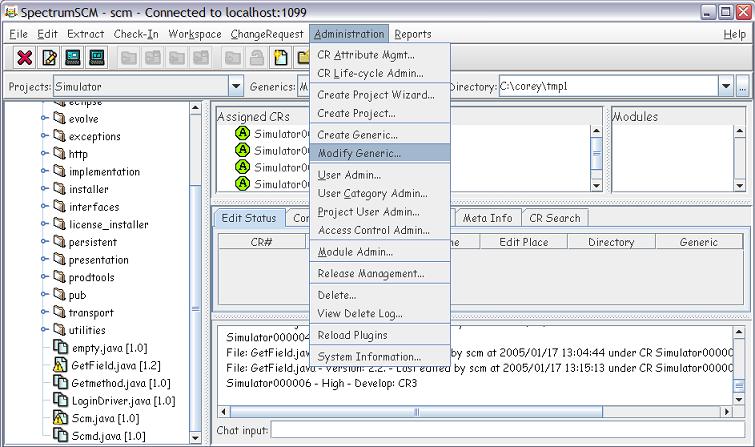Click the empty.java file icon
The width and height of the screenshot is (755, 447).
(60, 347)
